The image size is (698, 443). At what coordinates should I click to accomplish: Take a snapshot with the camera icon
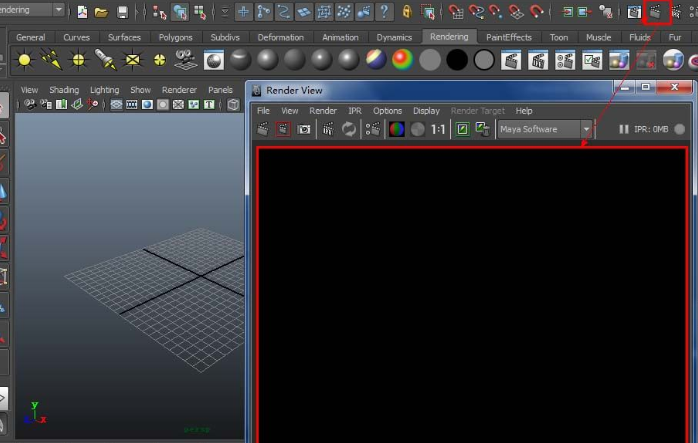[x=304, y=129]
